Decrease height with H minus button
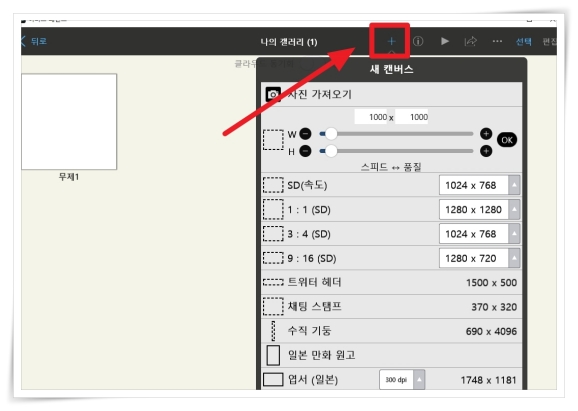This screenshot has width=578, height=411. click(305, 151)
